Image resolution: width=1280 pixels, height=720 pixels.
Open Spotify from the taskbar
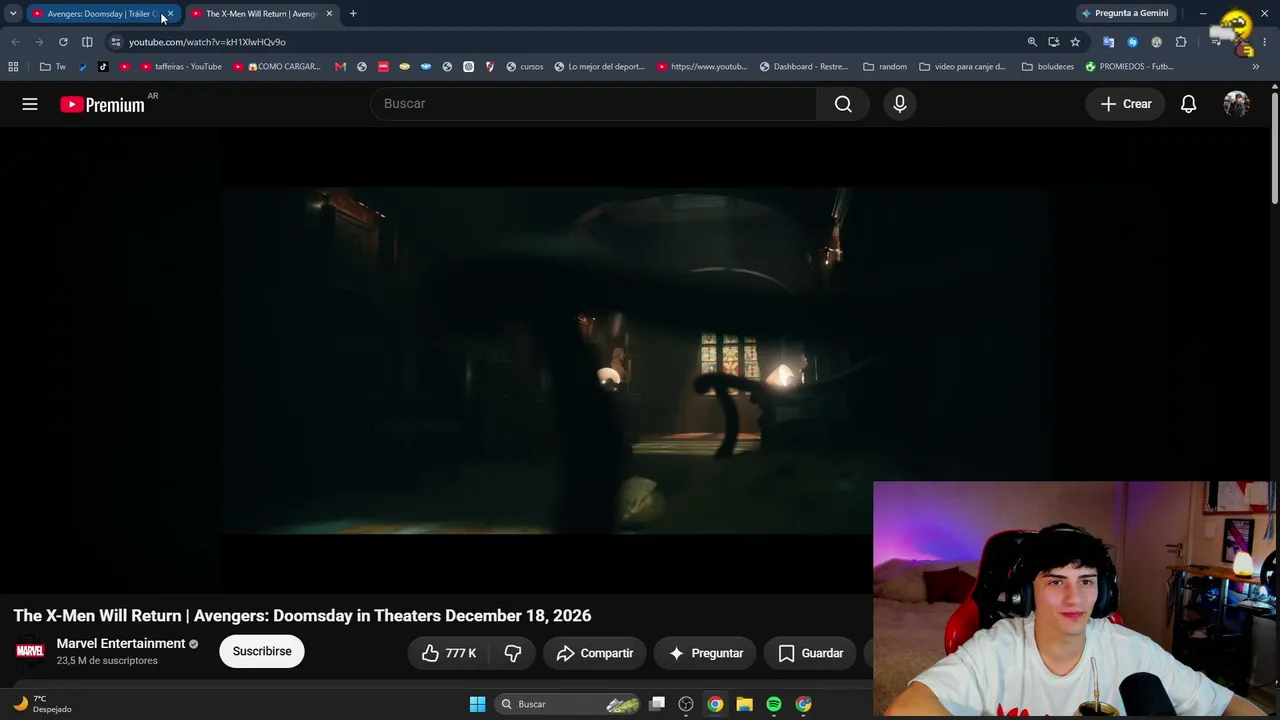[x=774, y=704]
